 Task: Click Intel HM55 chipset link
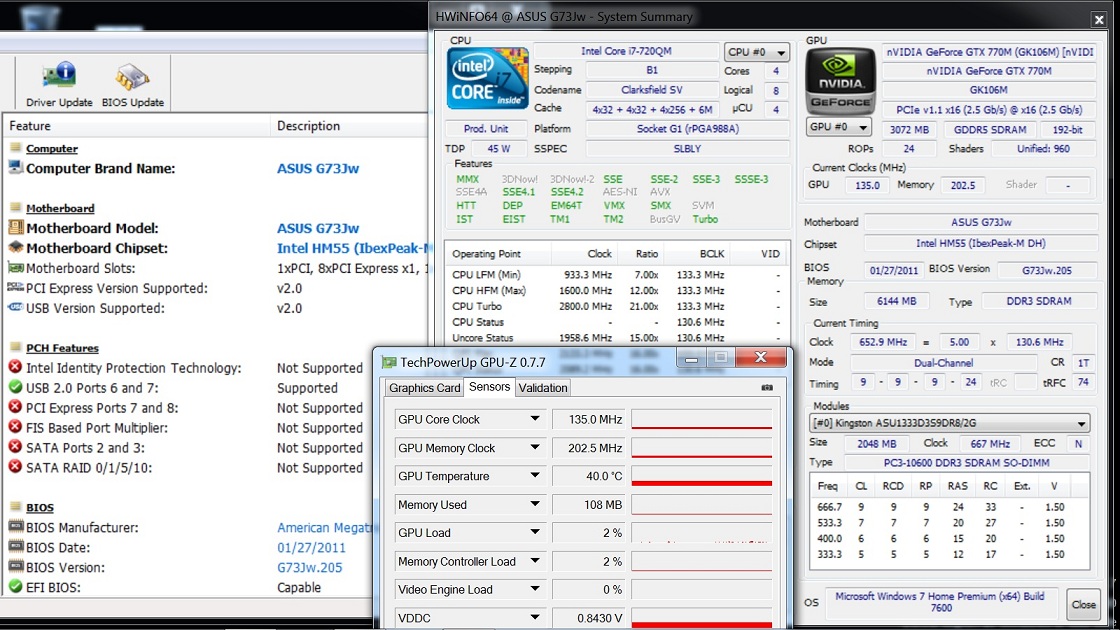[x=354, y=248]
